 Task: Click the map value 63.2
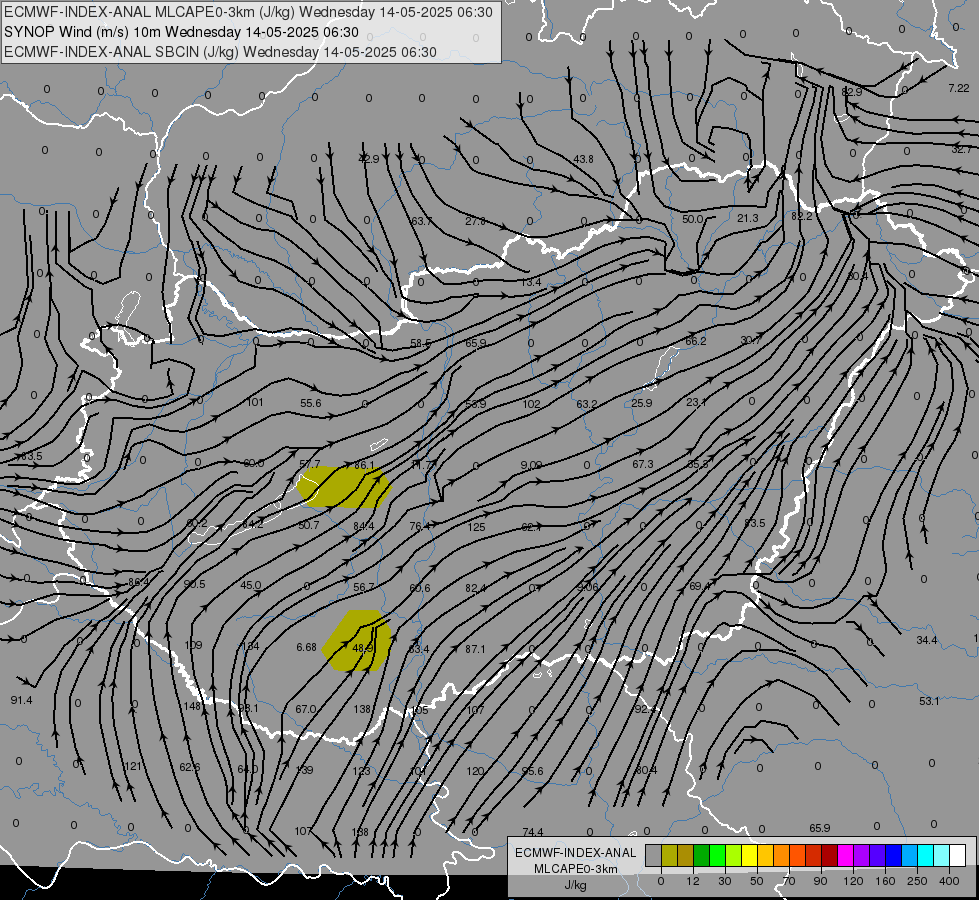click(586, 404)
